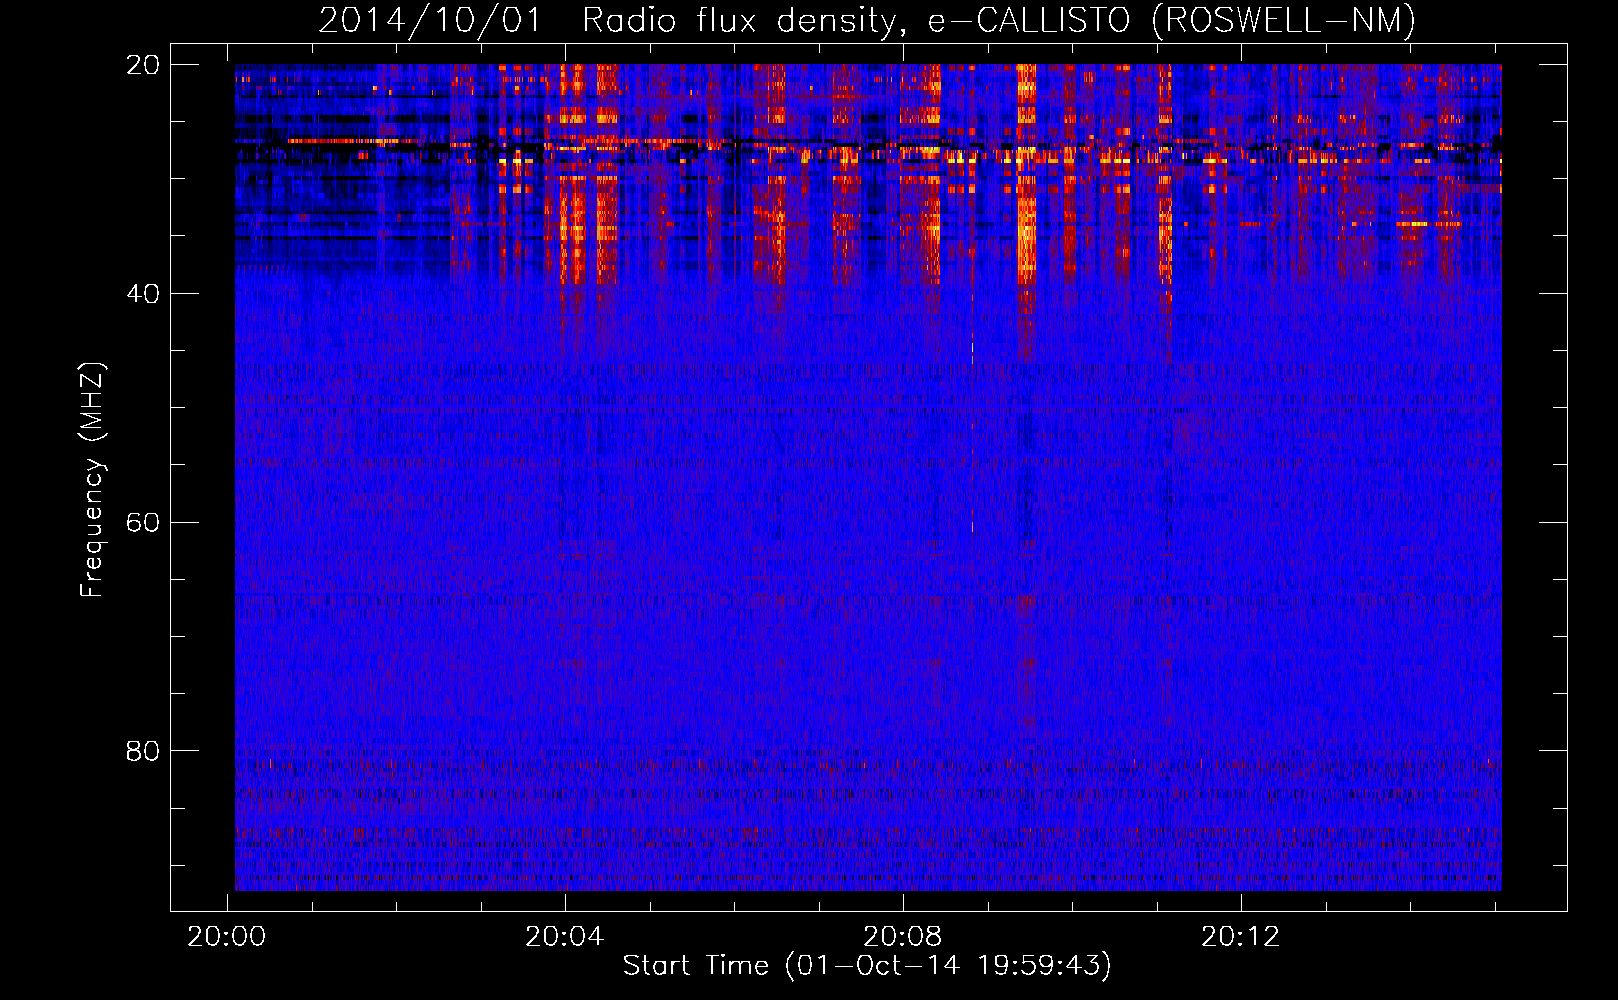Viewport: 1618px width, 1000px height.
Task: Click the '20:00' time tick label
Action: (227, 936)
